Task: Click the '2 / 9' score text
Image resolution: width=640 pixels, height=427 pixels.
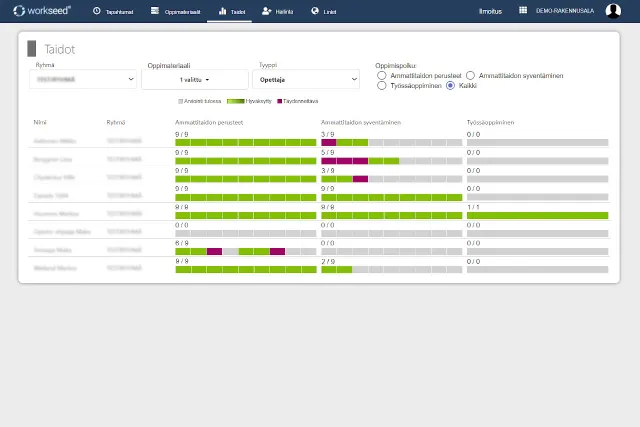Action: pyautogui.click(x=327, y=262)
